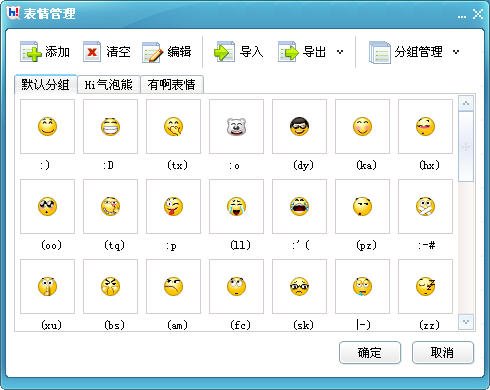Click the 确定 confirm button
Viewport: 490px width, 390px height.
tap(370, 352)
